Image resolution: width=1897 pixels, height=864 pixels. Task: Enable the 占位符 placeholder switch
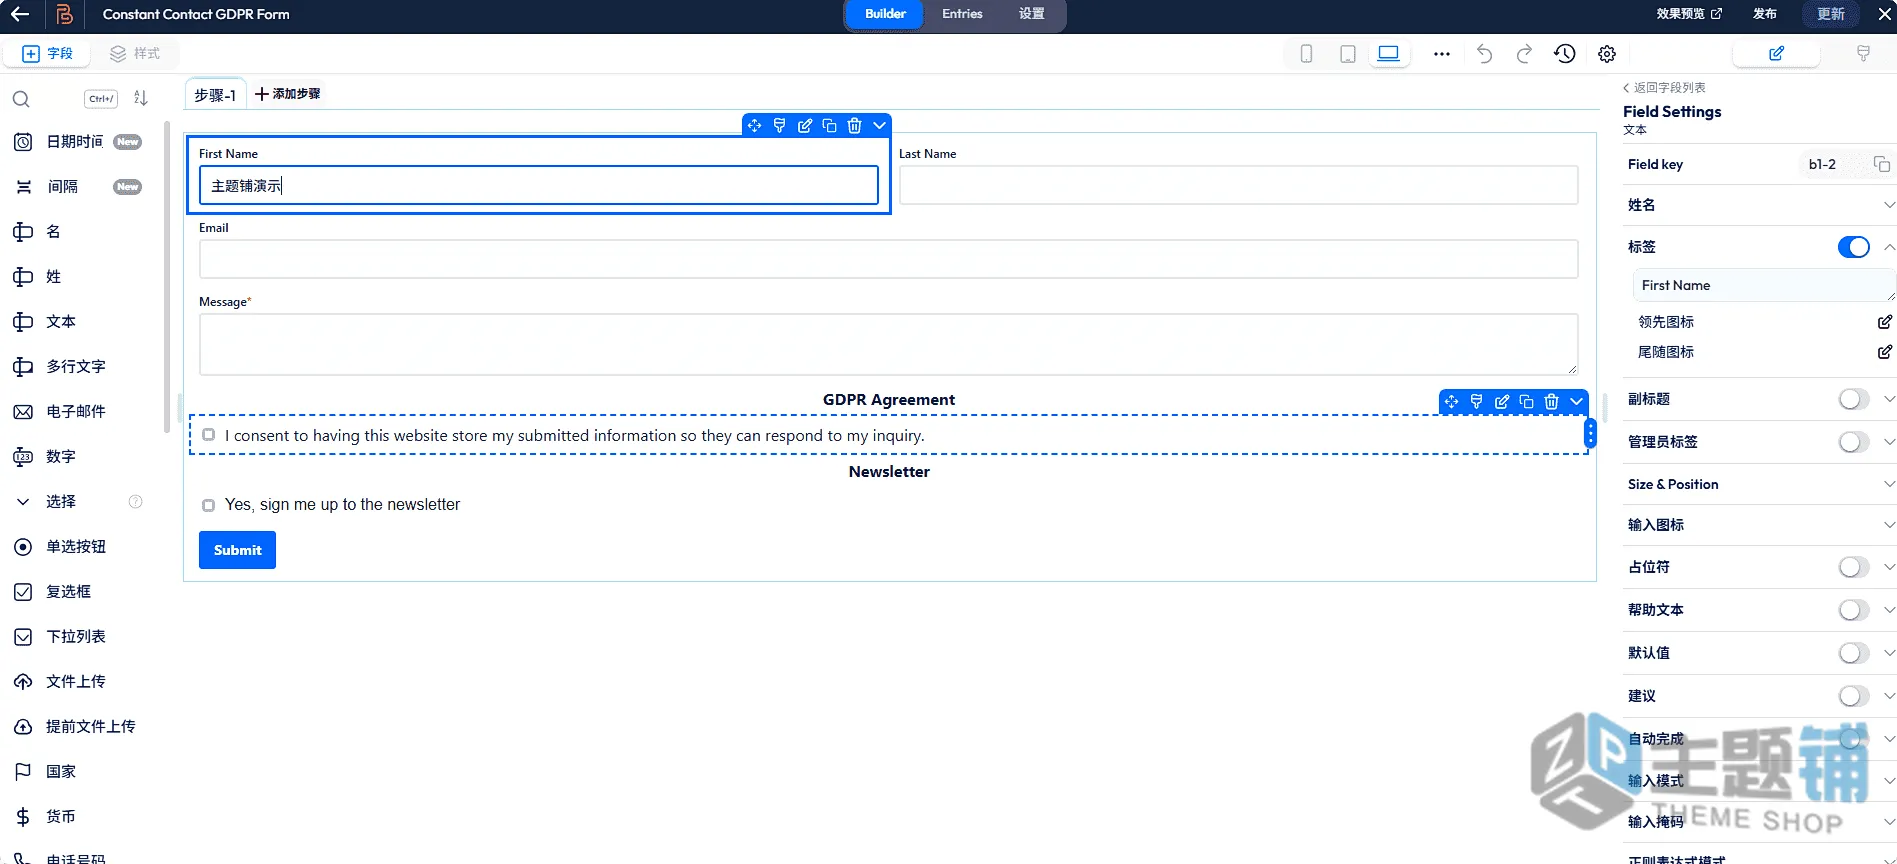[1853, 567]
